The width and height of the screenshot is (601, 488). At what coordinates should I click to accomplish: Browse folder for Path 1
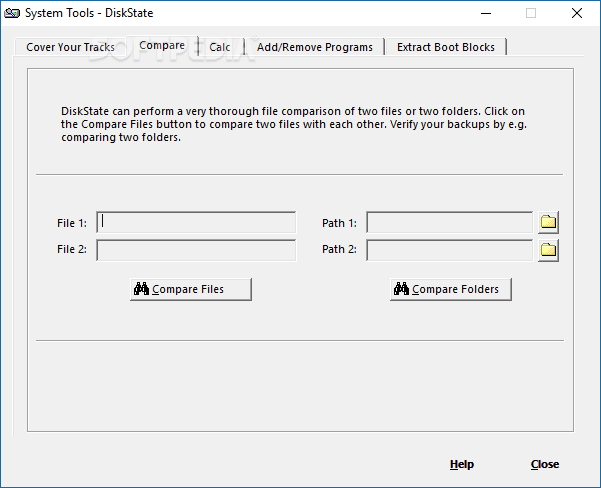click(548, 222)
